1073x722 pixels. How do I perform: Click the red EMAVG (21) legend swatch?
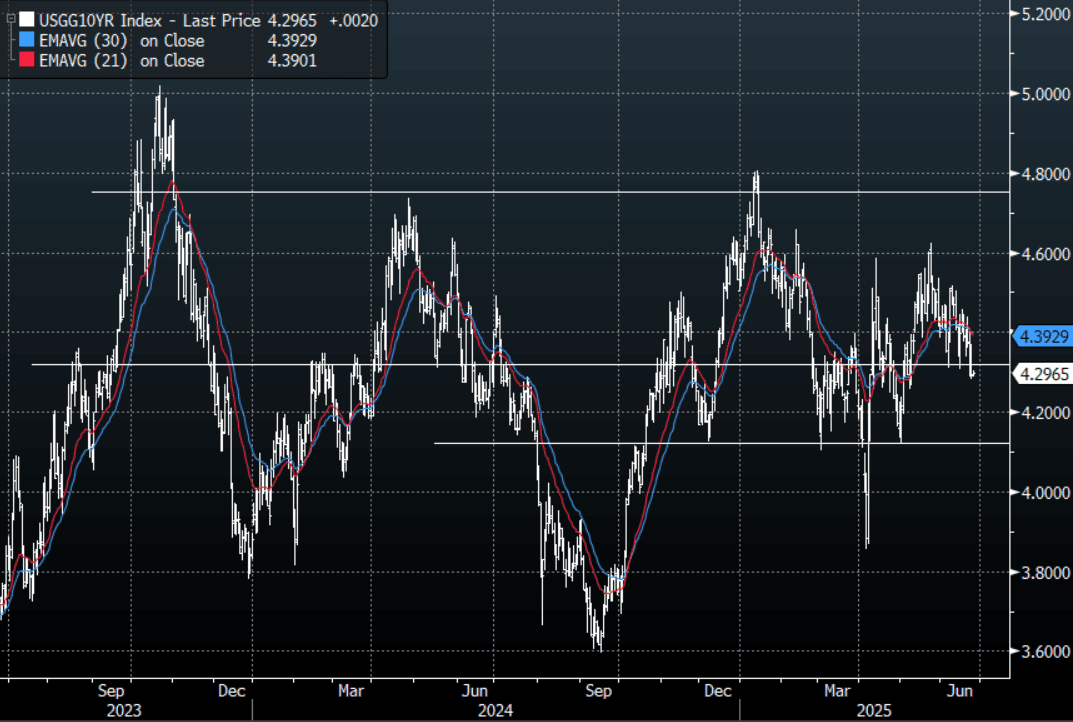click(x=26, y=61)
